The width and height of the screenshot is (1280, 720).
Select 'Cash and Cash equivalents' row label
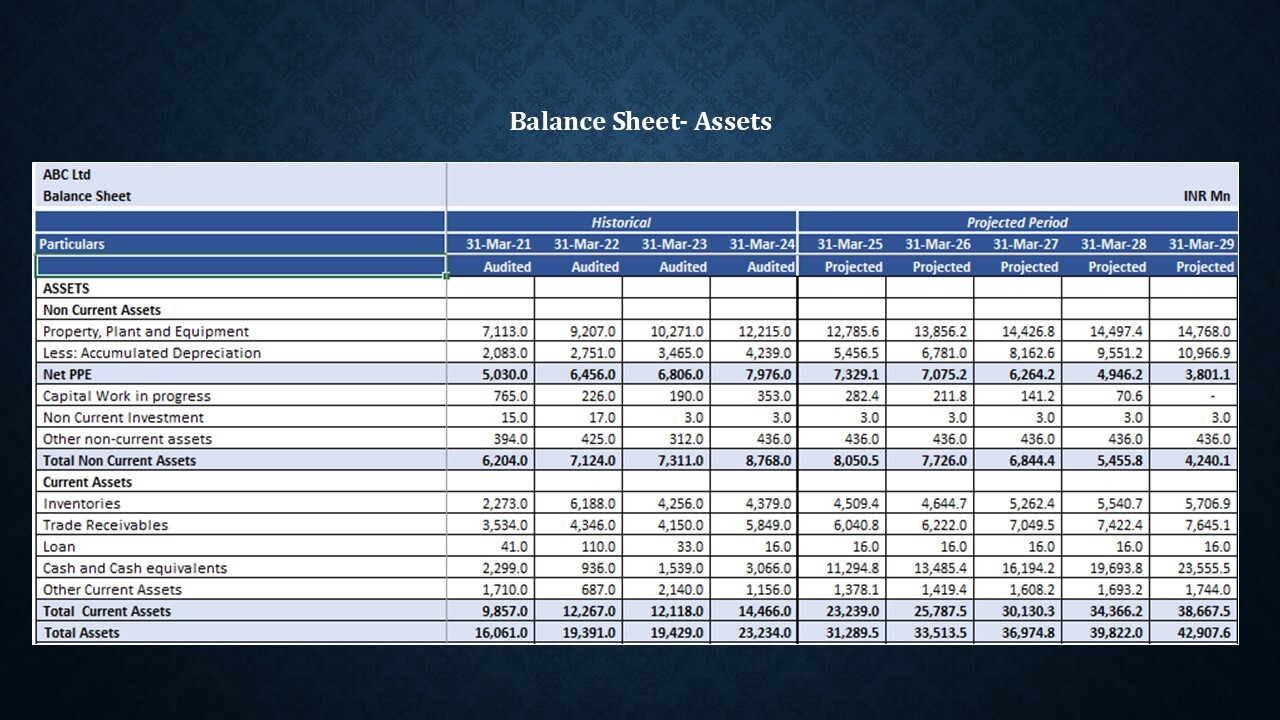135,568
